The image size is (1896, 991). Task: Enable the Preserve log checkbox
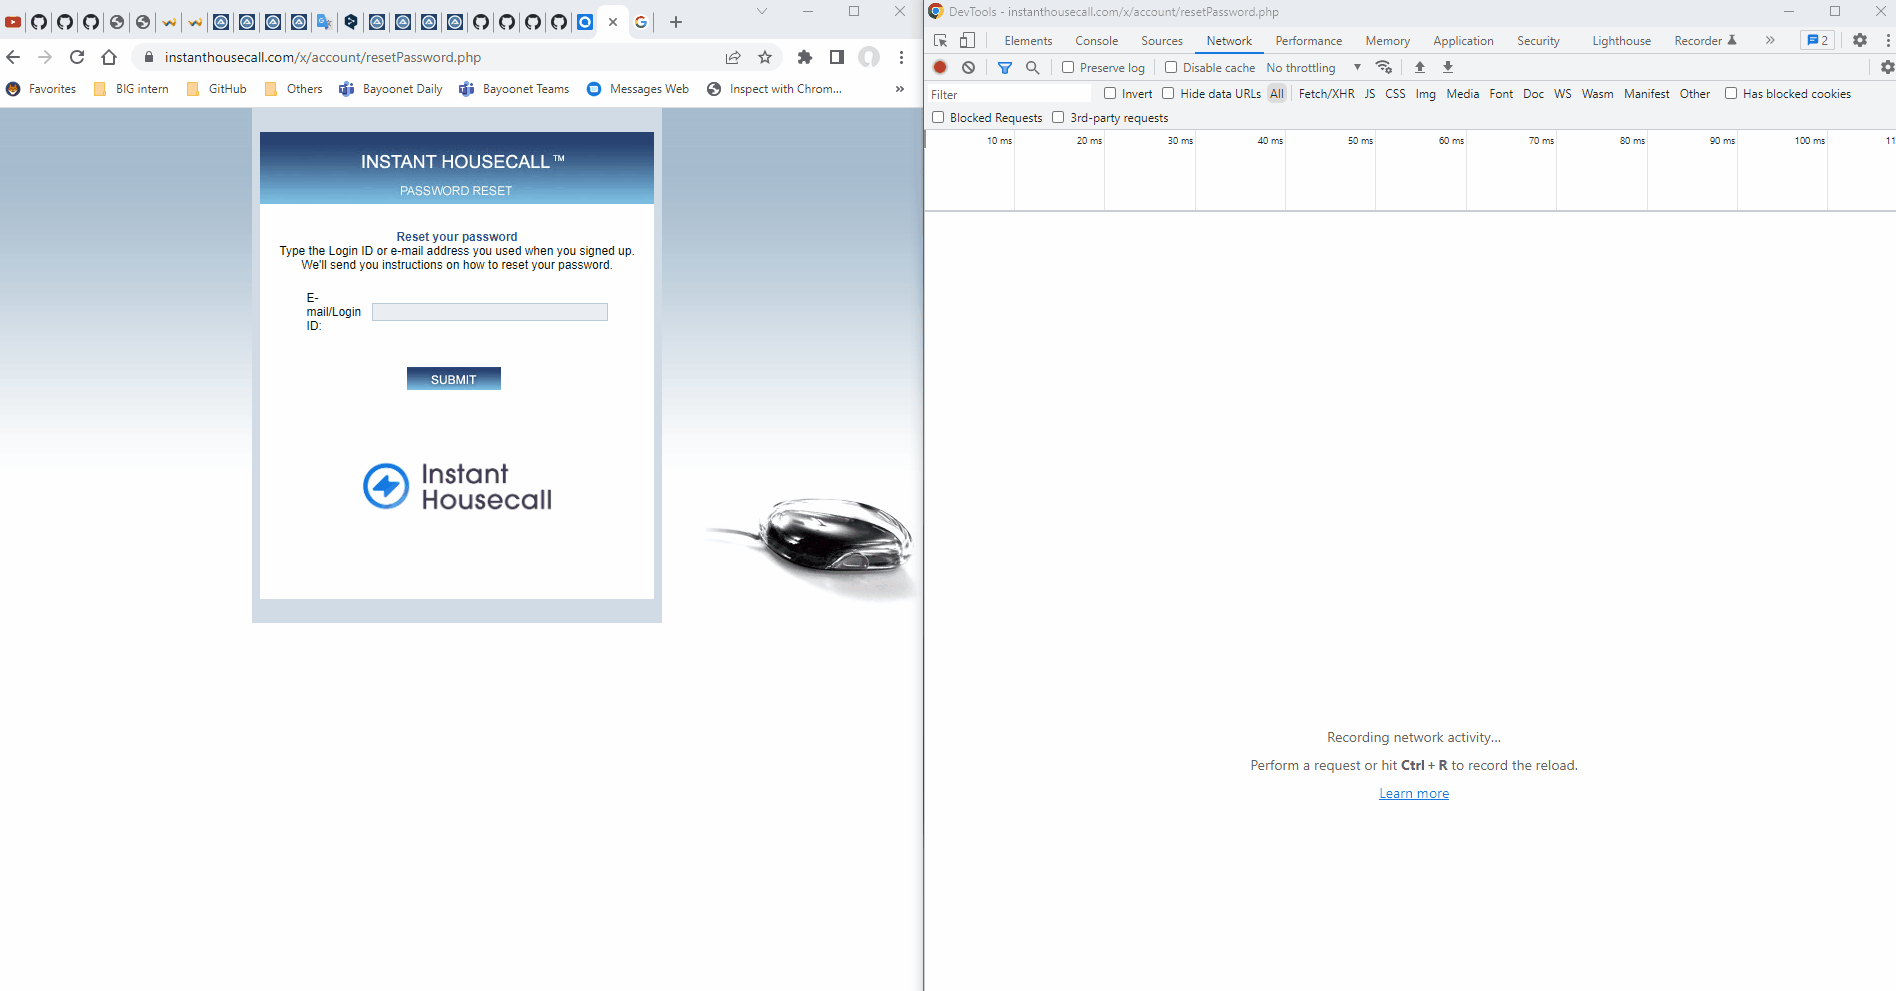point(1069,67)
